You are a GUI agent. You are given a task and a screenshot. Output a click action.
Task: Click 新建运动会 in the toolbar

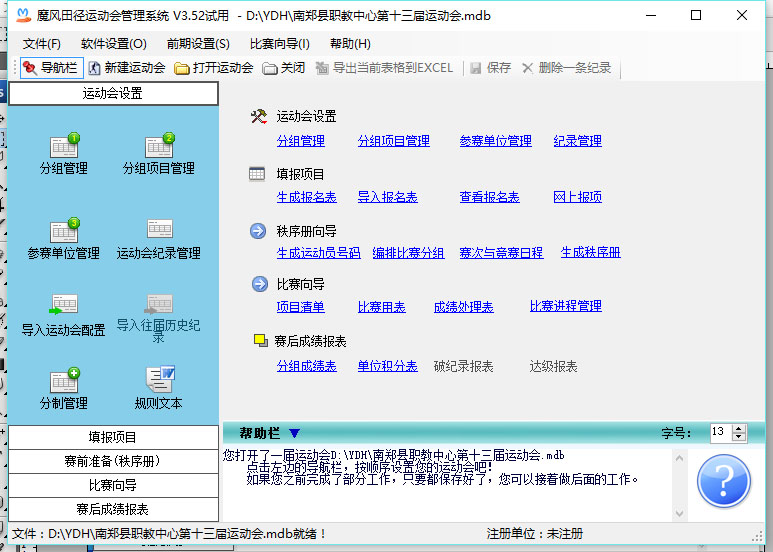coord(127,68)
